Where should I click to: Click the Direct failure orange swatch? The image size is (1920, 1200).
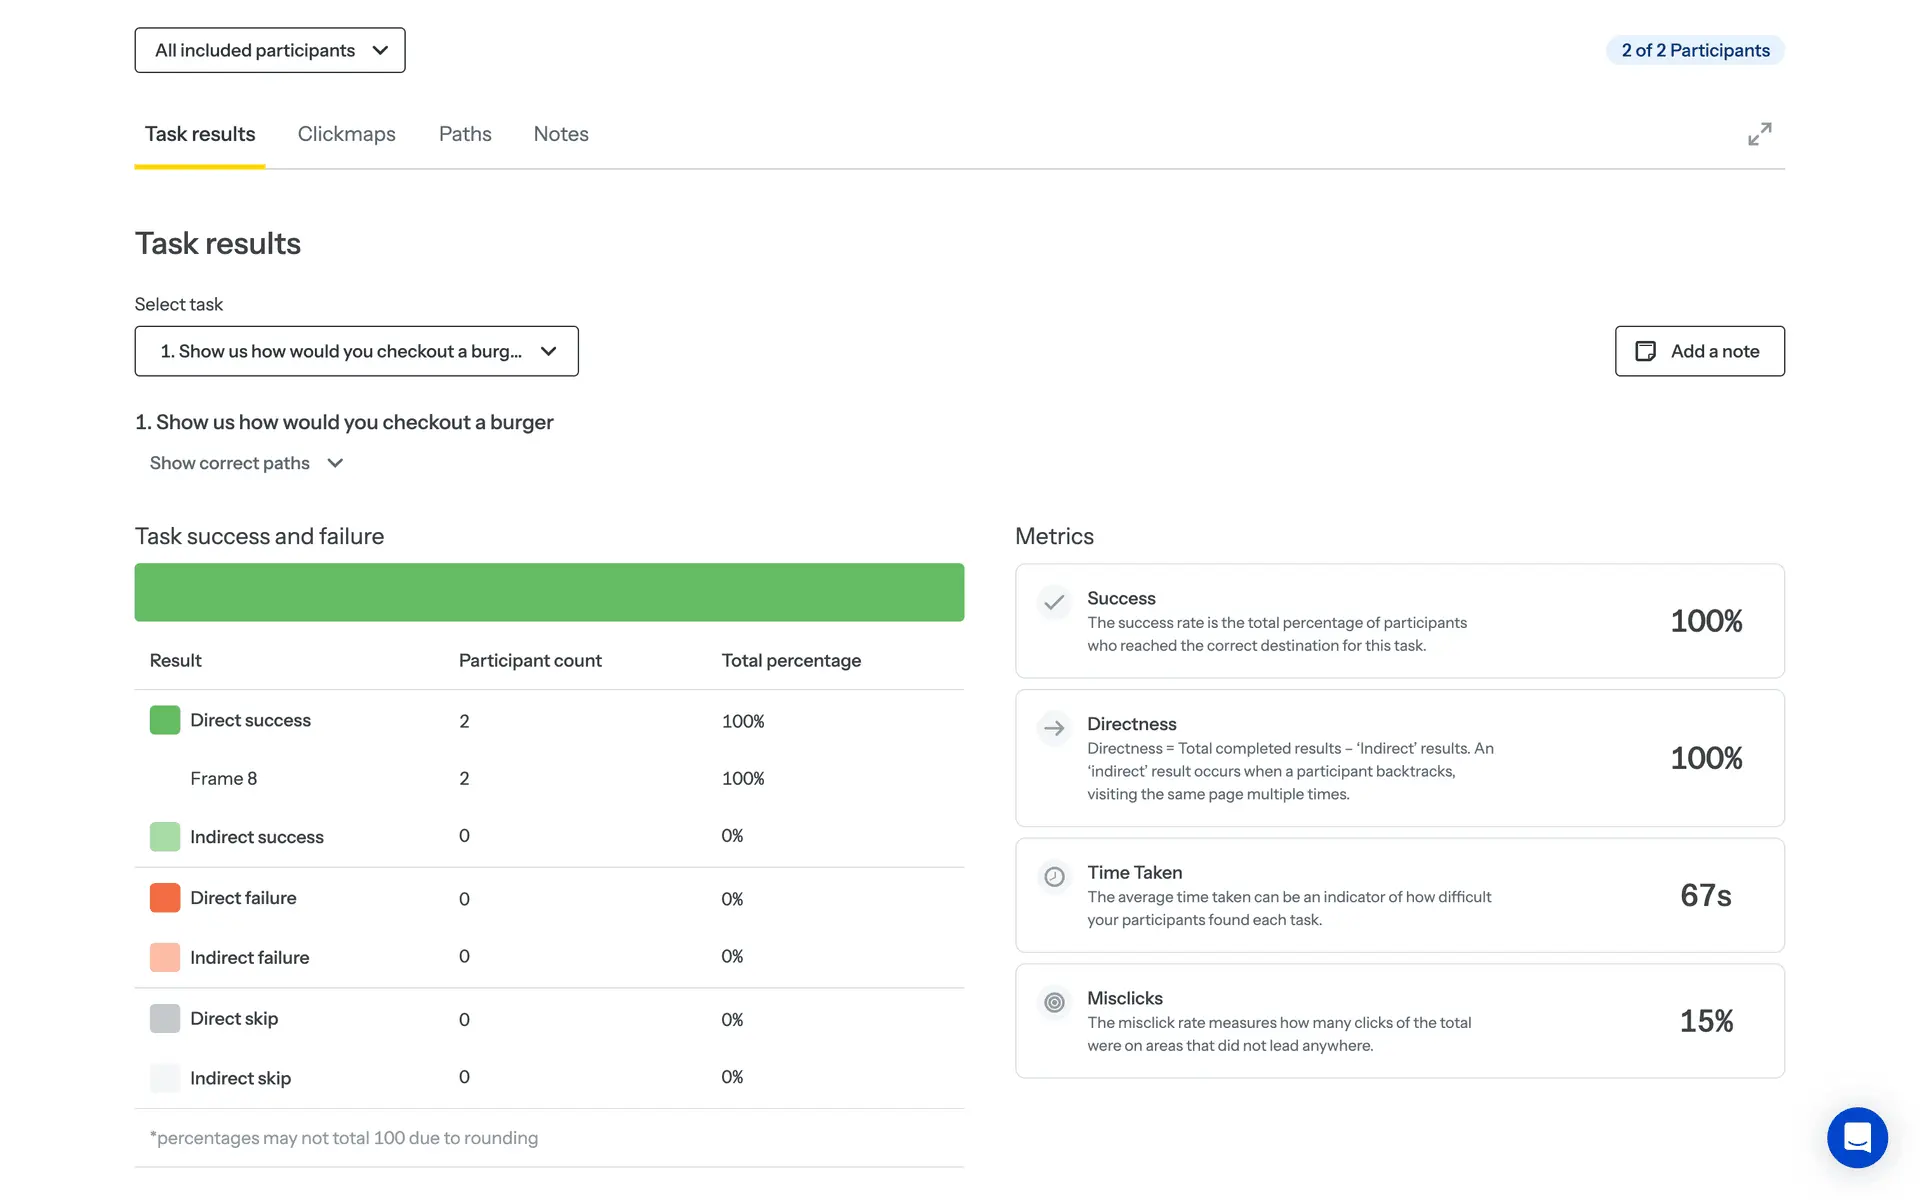click(x=165, y=898)
